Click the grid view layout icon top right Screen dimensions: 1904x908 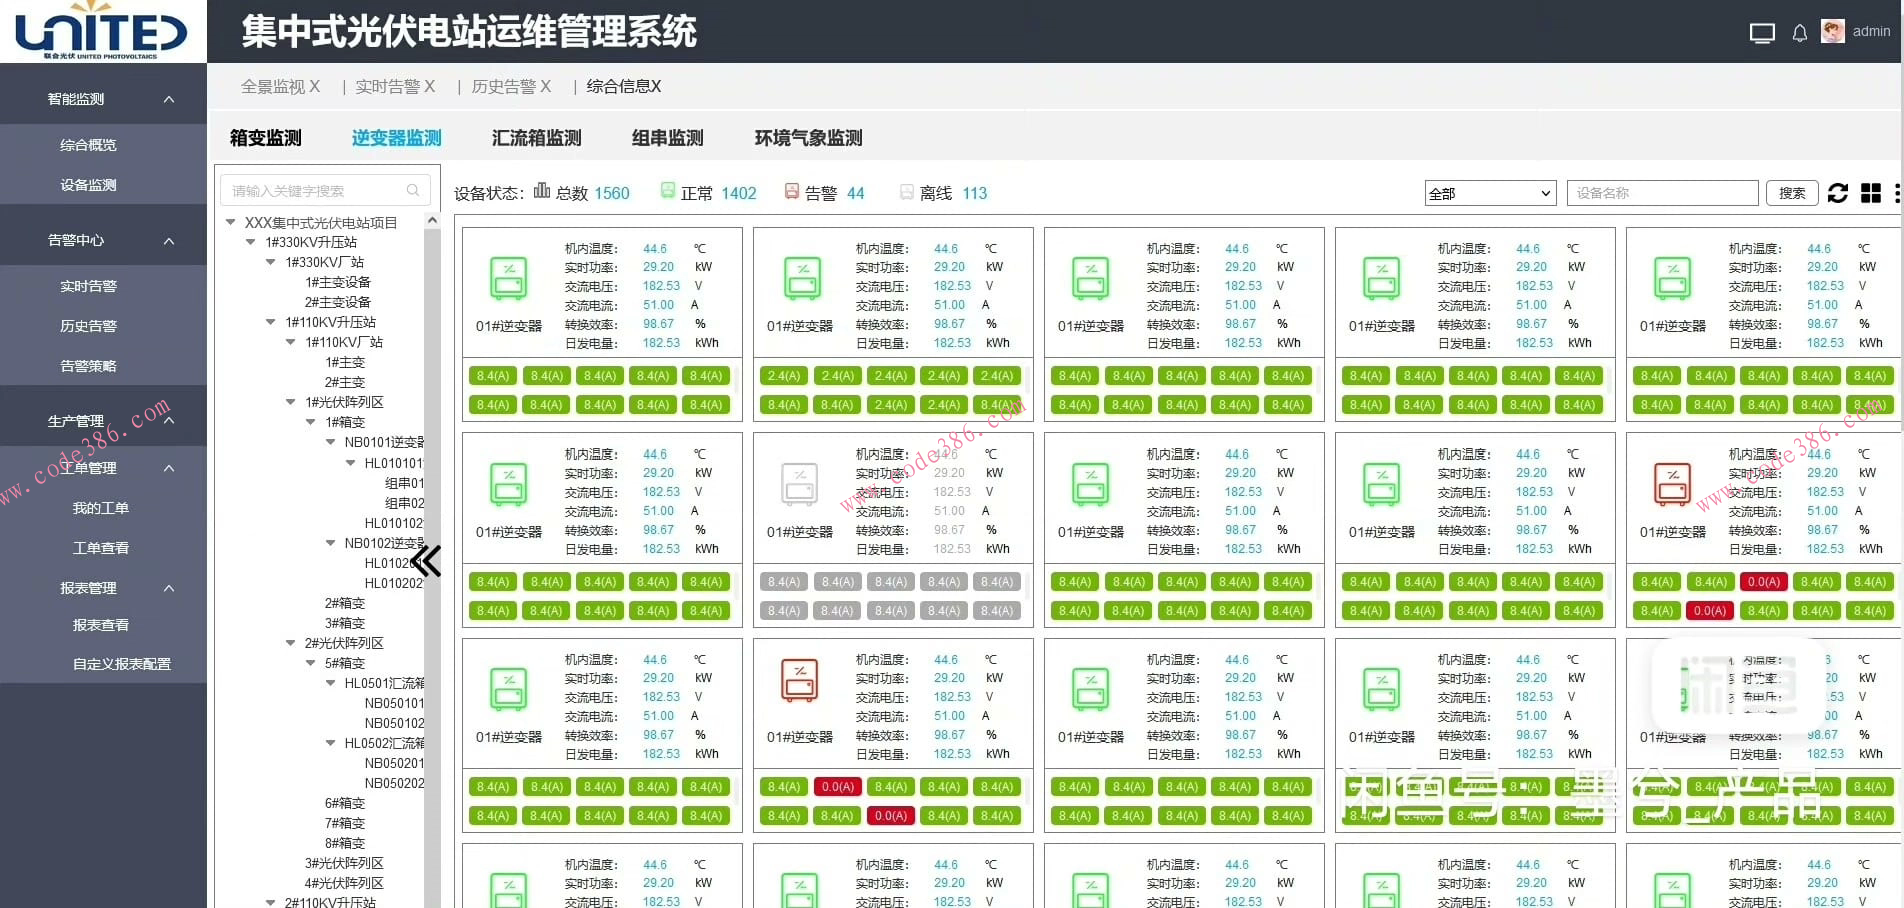(1869, 193)
